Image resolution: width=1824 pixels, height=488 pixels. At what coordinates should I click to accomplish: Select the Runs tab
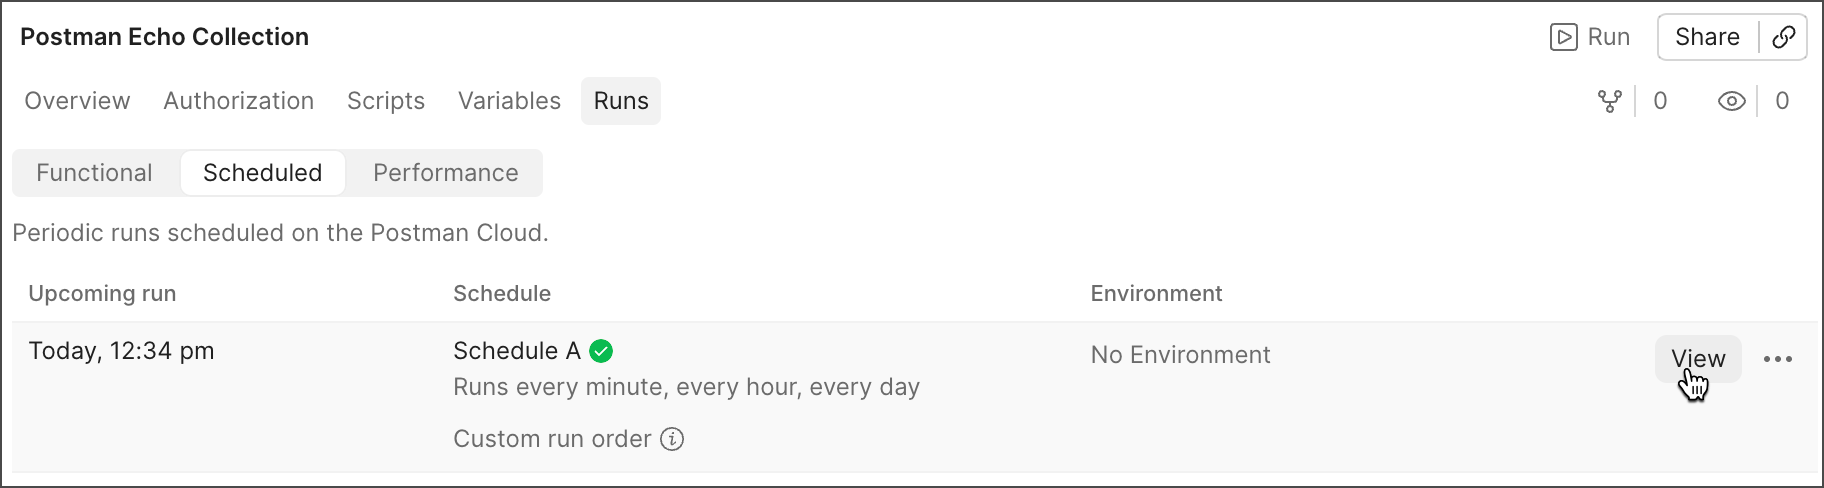pos(621,101)
